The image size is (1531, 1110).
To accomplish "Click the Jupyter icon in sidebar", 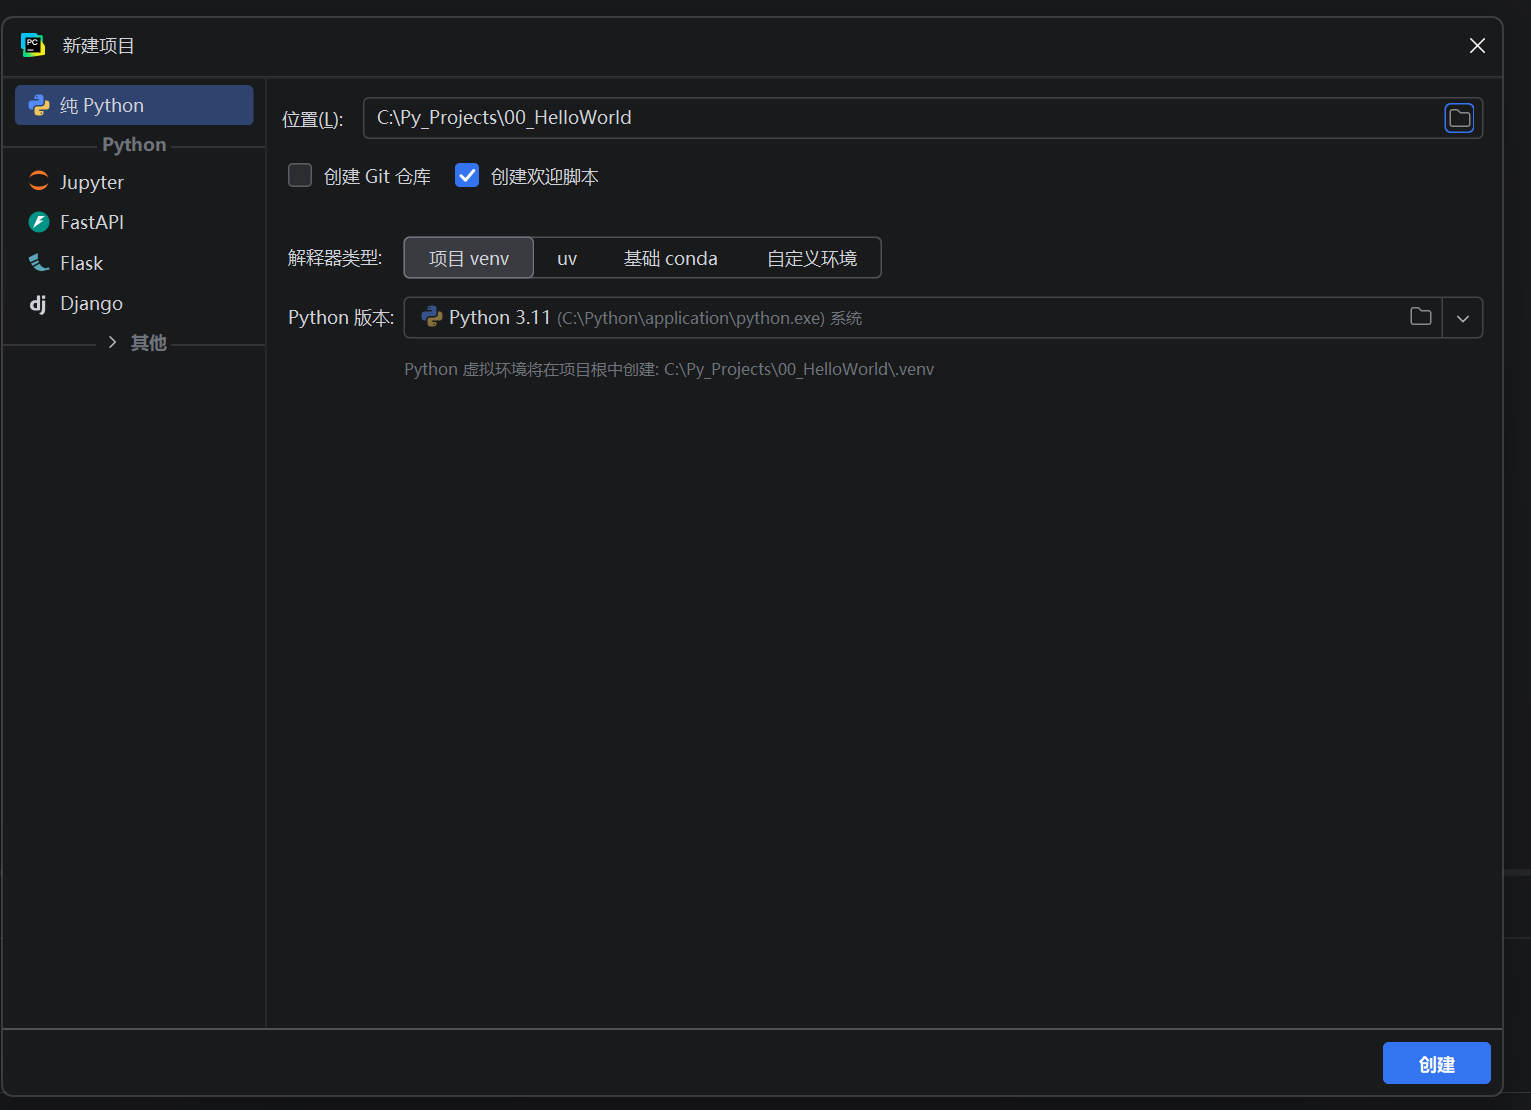I will click(x=39, y=181).
